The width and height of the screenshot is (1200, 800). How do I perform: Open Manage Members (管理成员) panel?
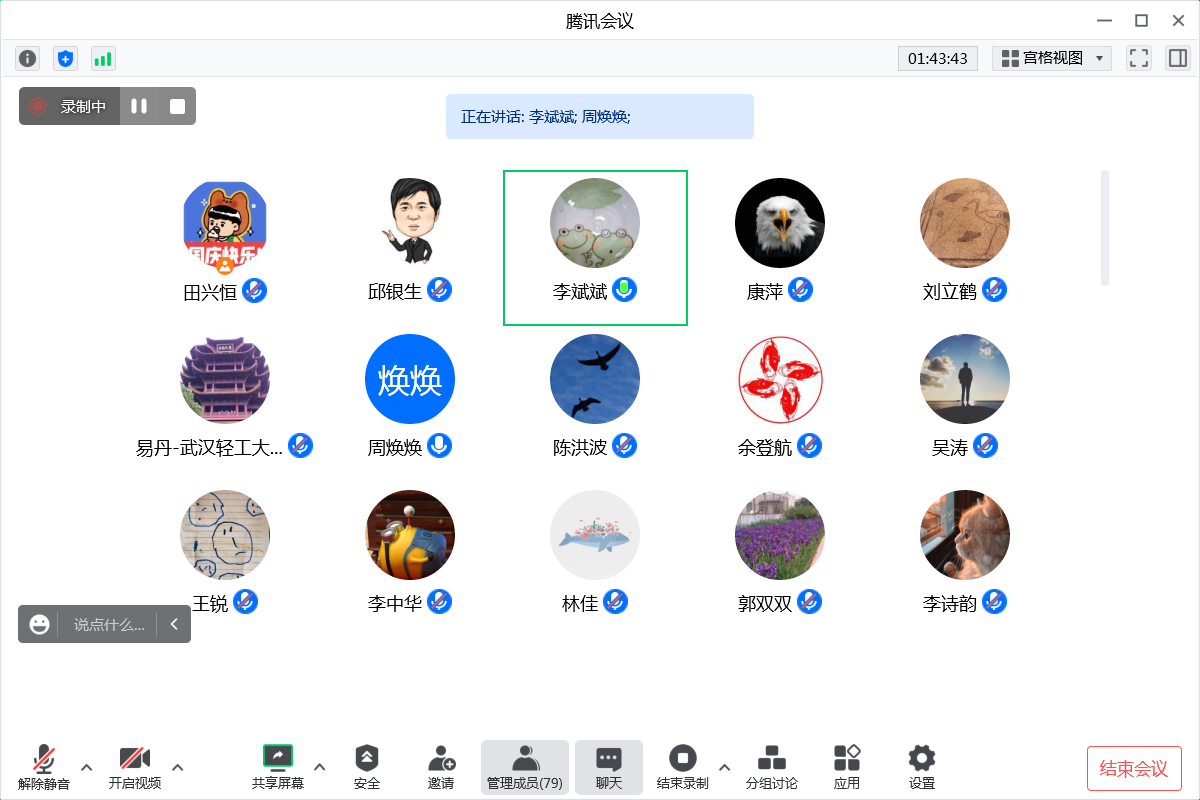pyautogui.click(x=524, y=767)
